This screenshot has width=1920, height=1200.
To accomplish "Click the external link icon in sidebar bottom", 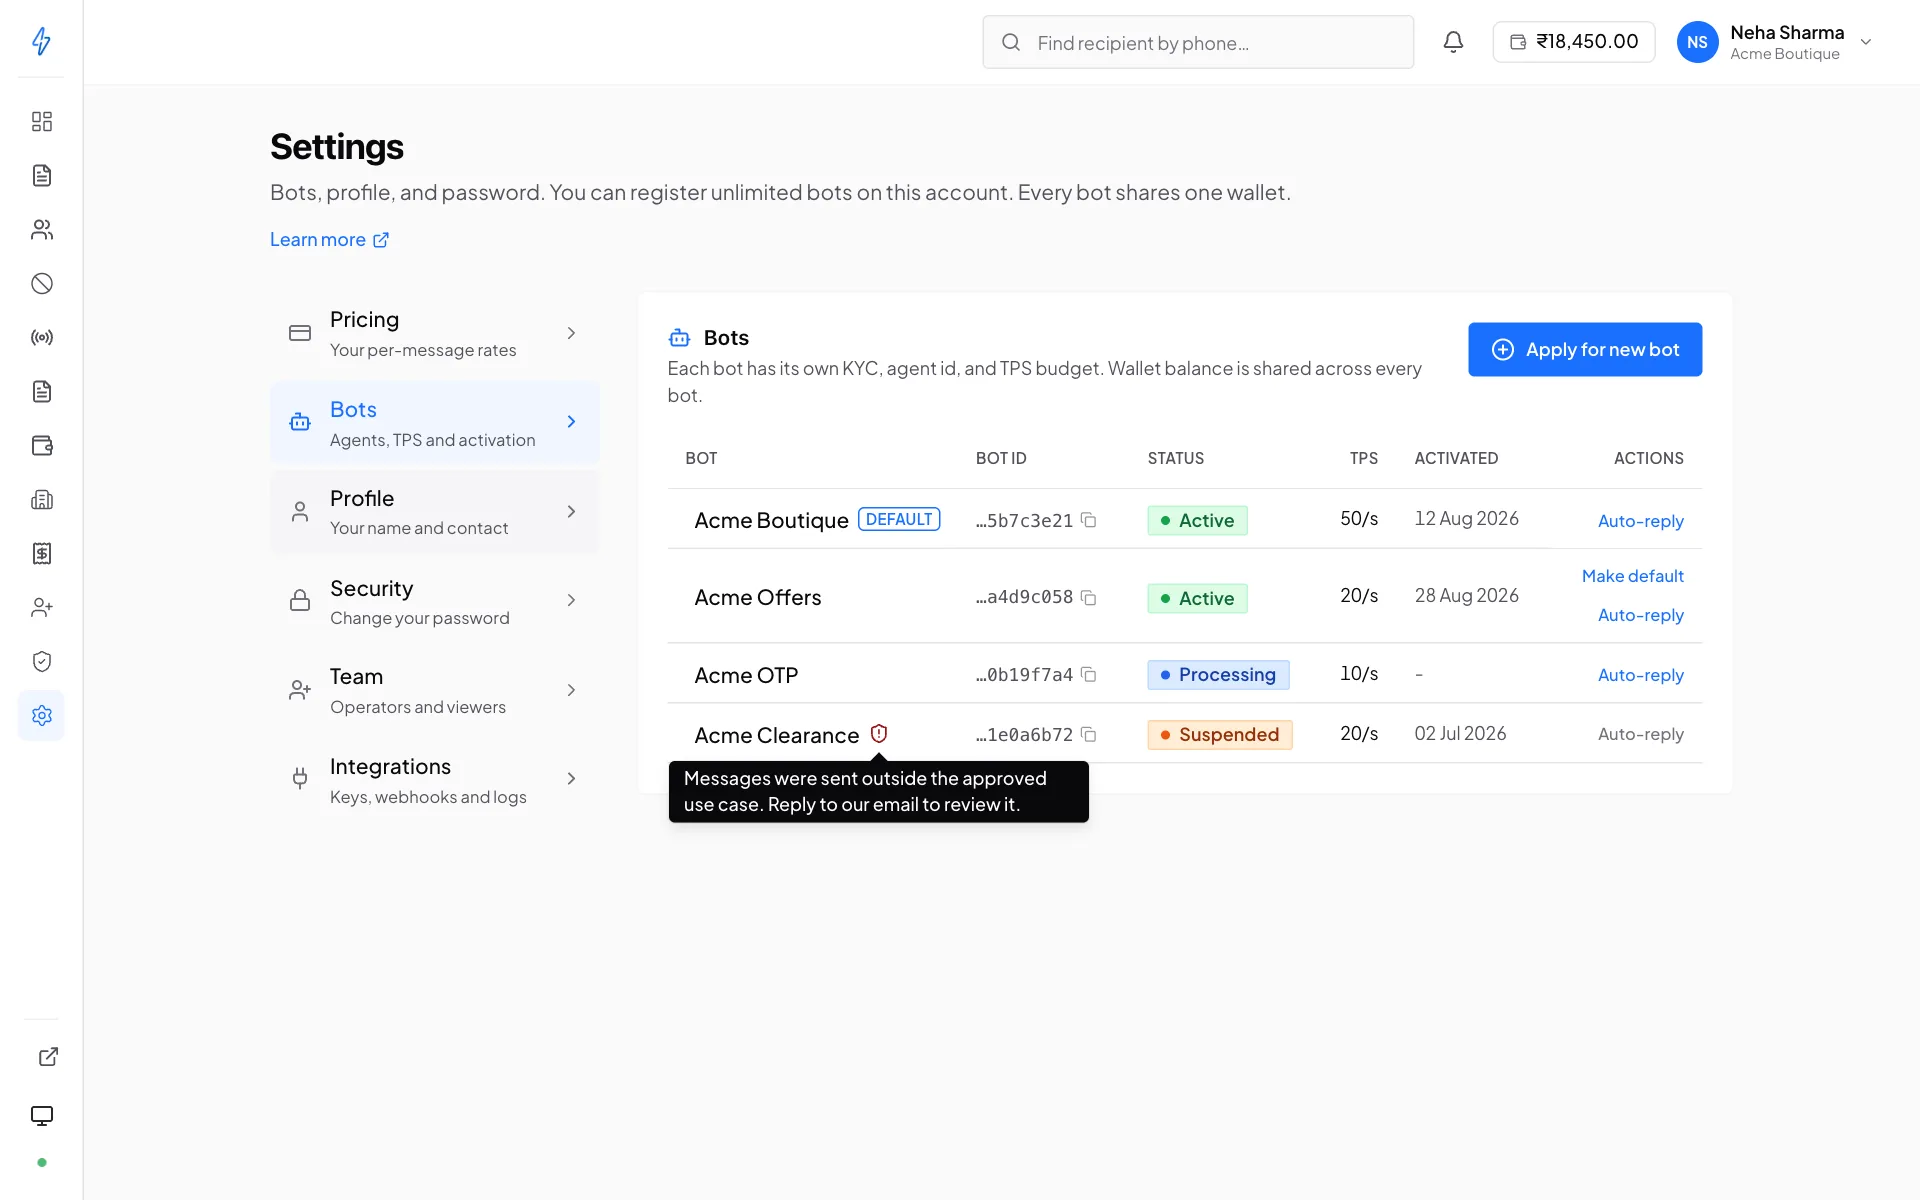I will tap(48, 1057).
